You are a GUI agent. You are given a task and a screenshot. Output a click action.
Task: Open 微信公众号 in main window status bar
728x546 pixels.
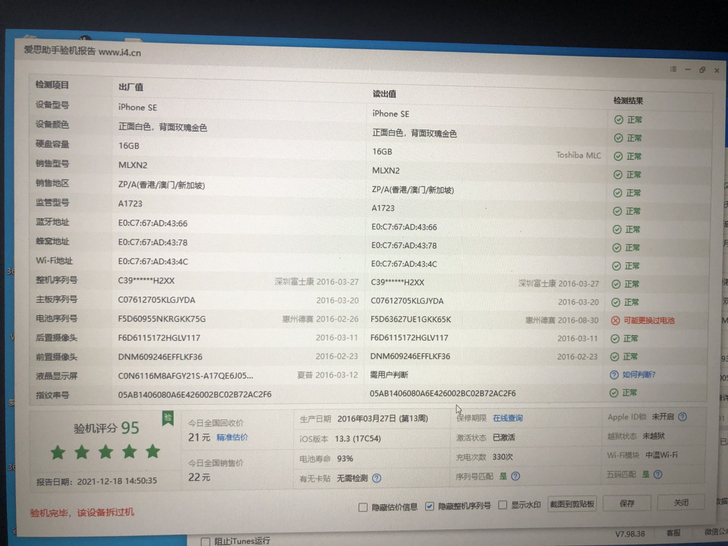(x=716, y=532)
